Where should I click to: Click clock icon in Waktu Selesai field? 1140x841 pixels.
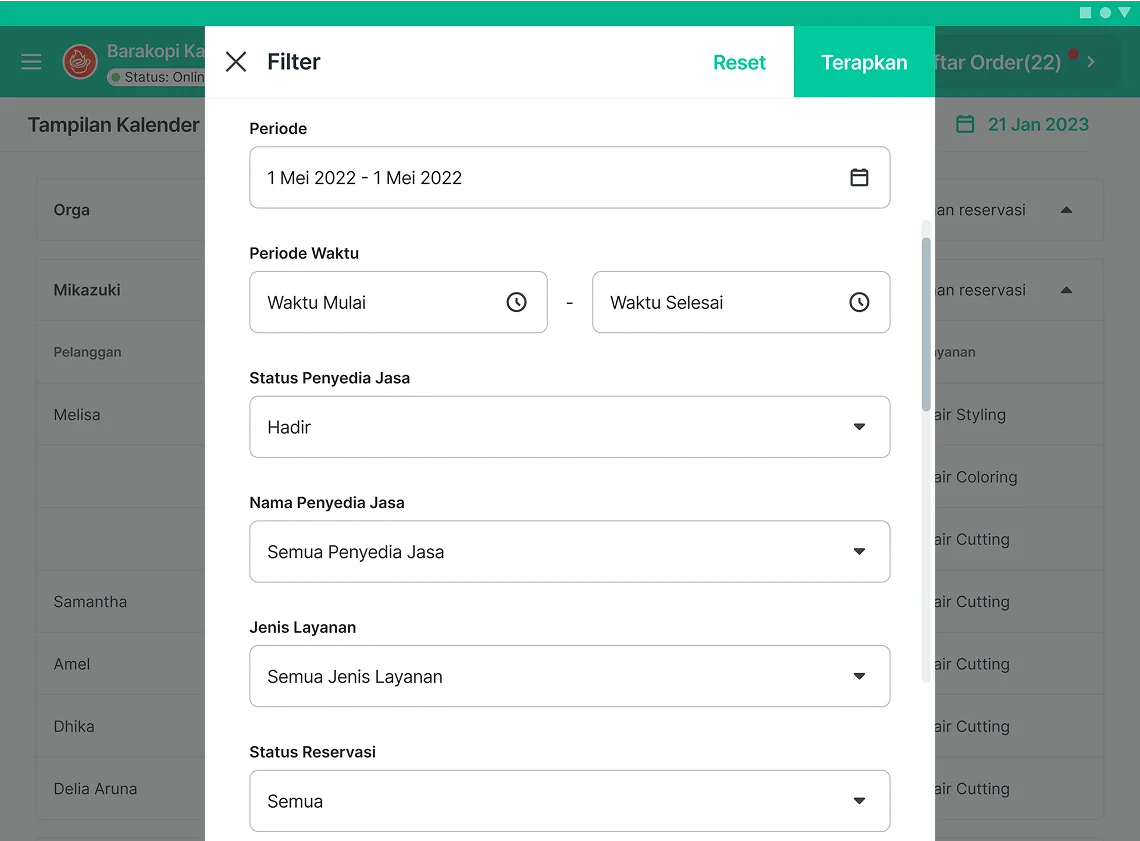859,302
